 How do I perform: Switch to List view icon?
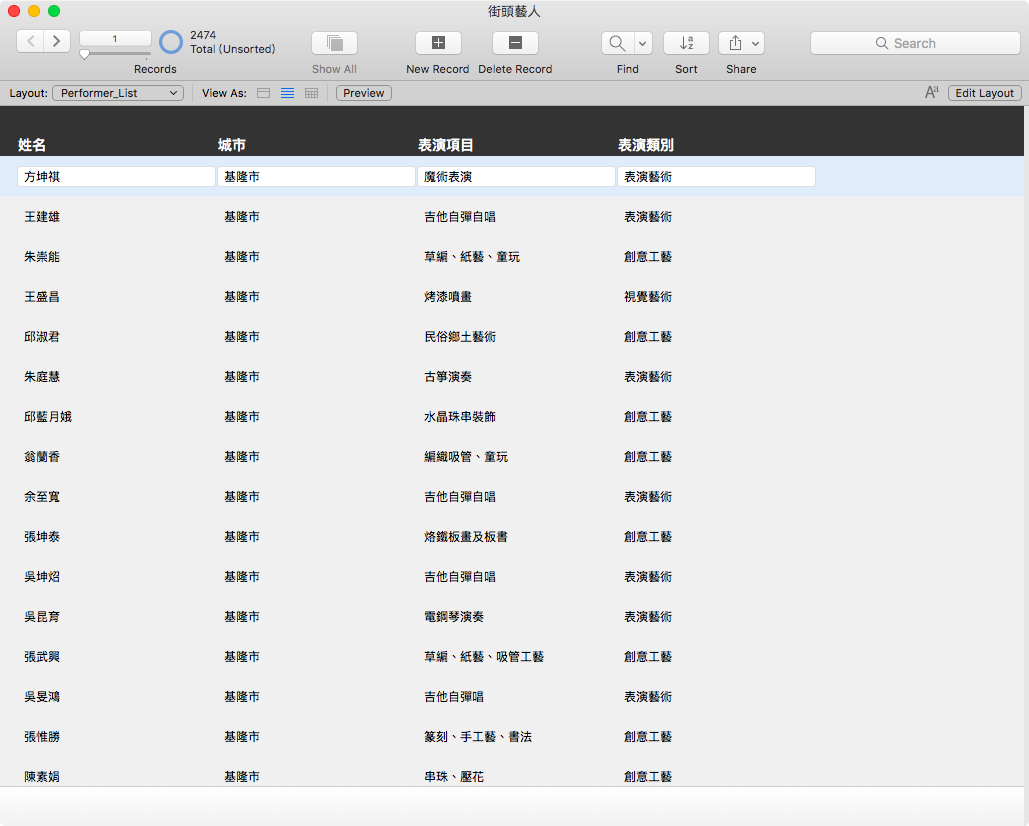(x=287, y=93)
